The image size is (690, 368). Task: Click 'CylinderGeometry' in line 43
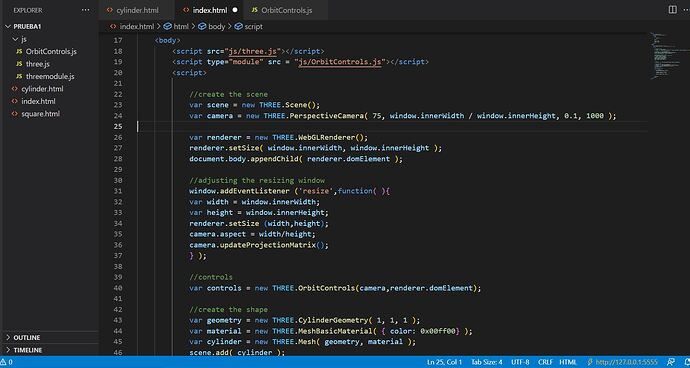coord(334,320)
